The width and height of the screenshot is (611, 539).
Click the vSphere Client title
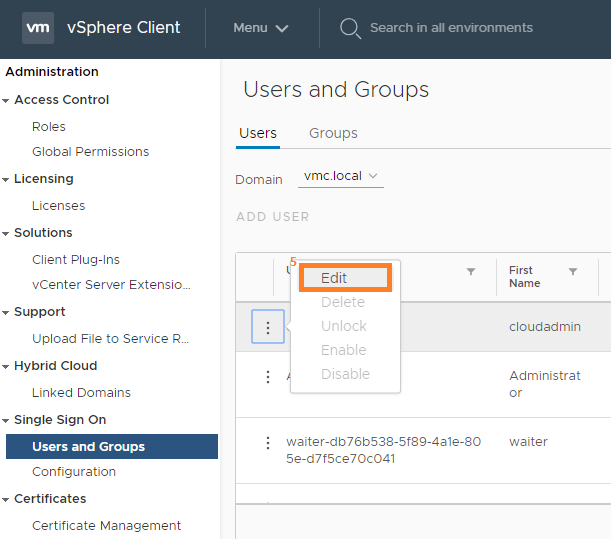pyautogui.click(x=124, y=28)
